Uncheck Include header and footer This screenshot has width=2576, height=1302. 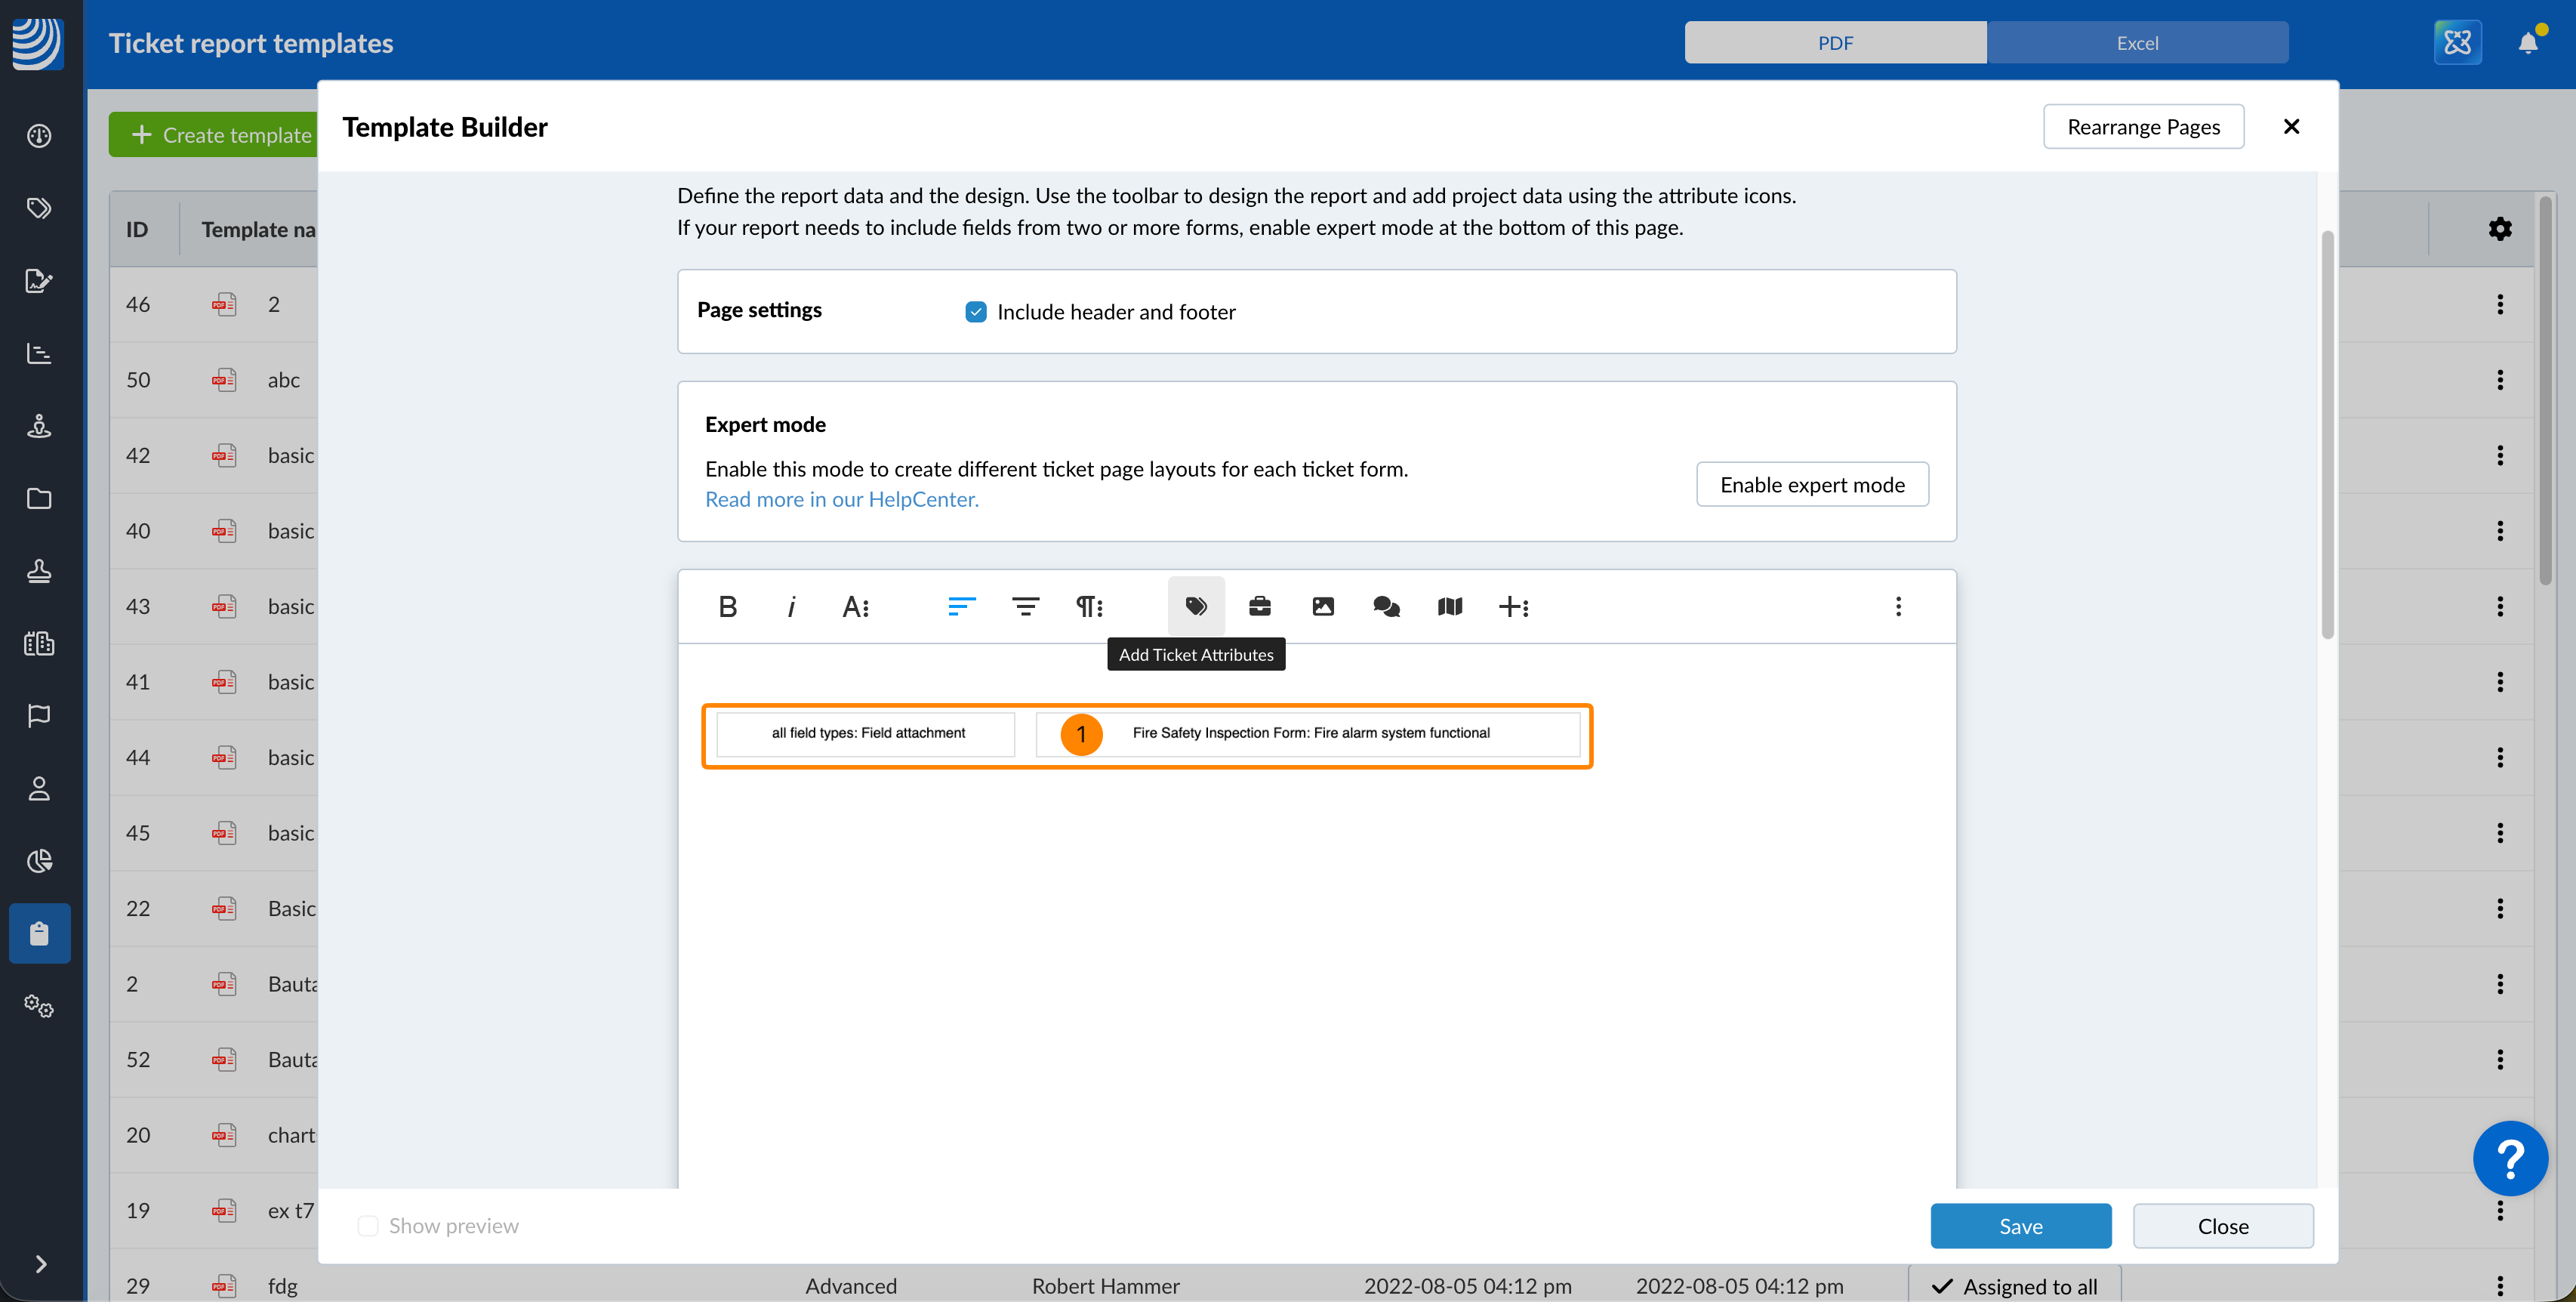(x=975, y=312)
